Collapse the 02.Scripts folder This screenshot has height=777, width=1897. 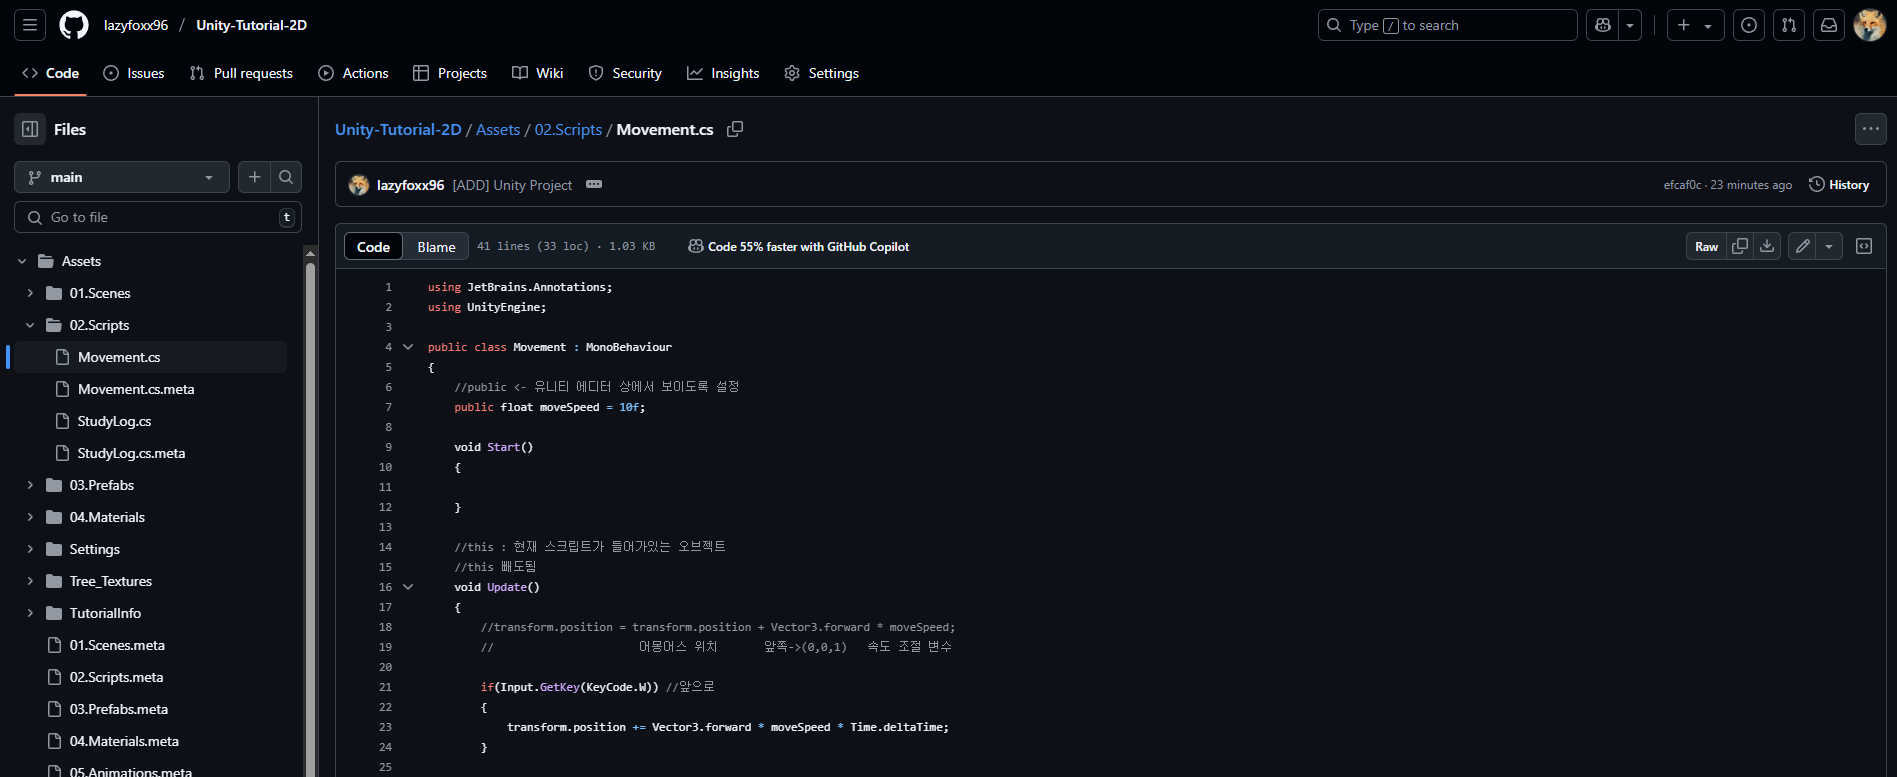[30, 325]
